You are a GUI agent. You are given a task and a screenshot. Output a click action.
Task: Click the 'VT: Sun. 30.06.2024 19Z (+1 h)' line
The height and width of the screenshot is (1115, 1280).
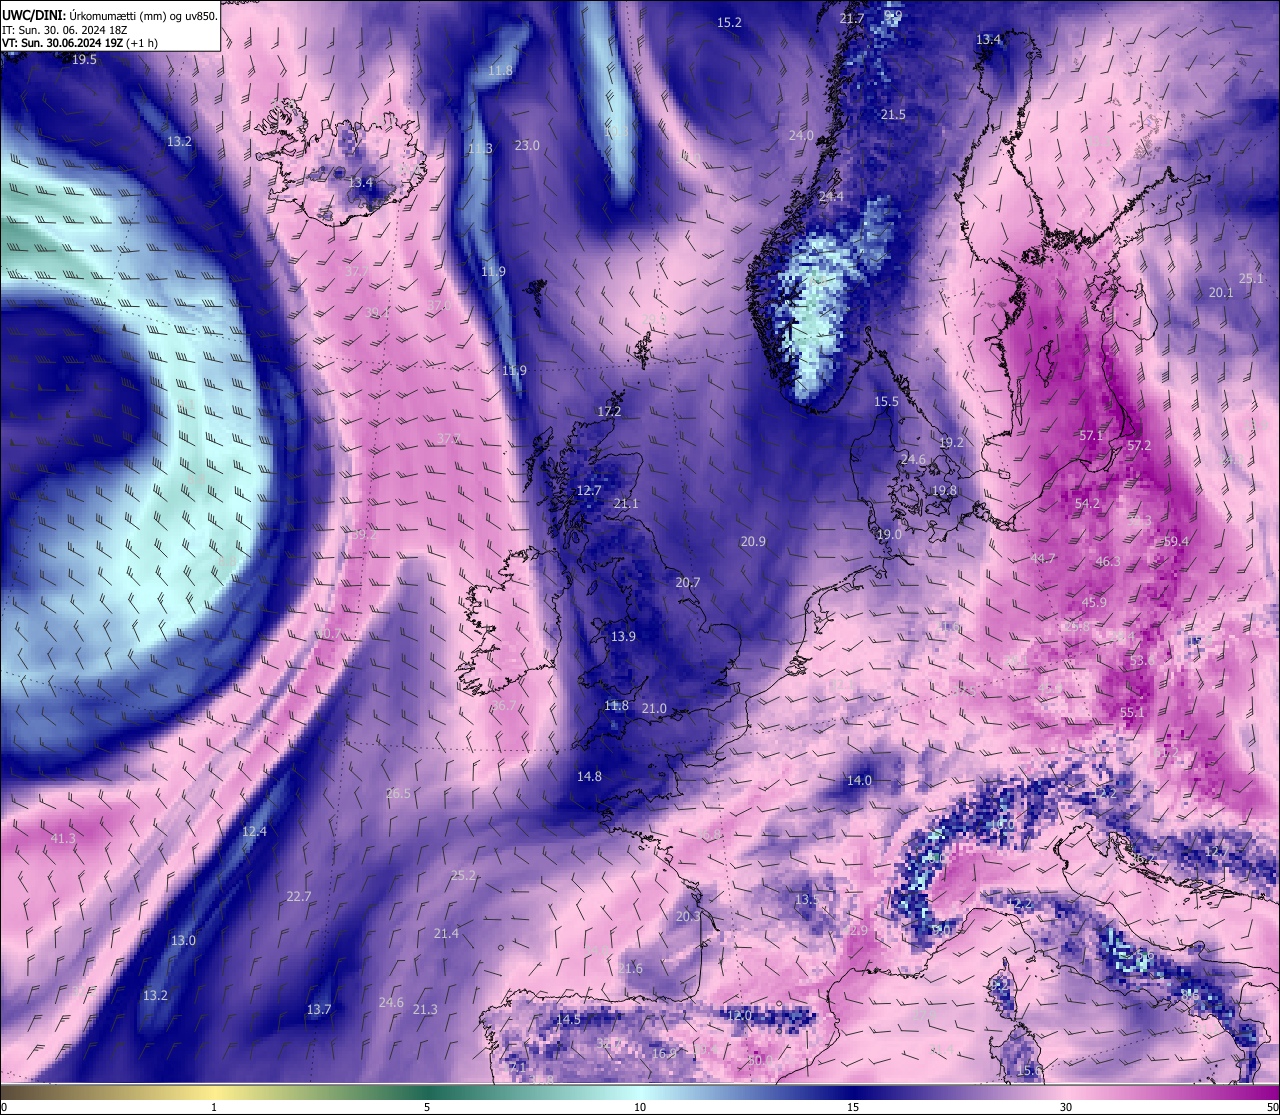tap(80, 44)
